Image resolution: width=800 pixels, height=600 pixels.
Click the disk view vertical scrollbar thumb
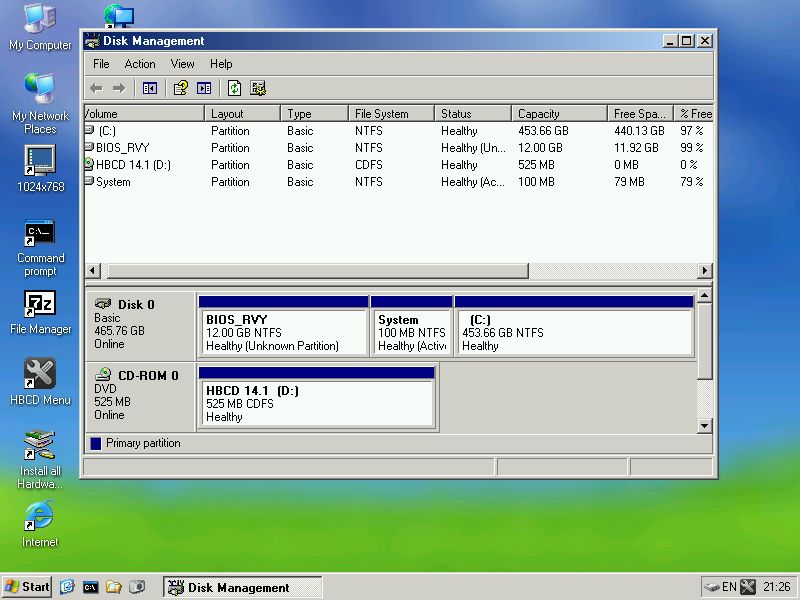pyautogui.click(x=704, y=341)
